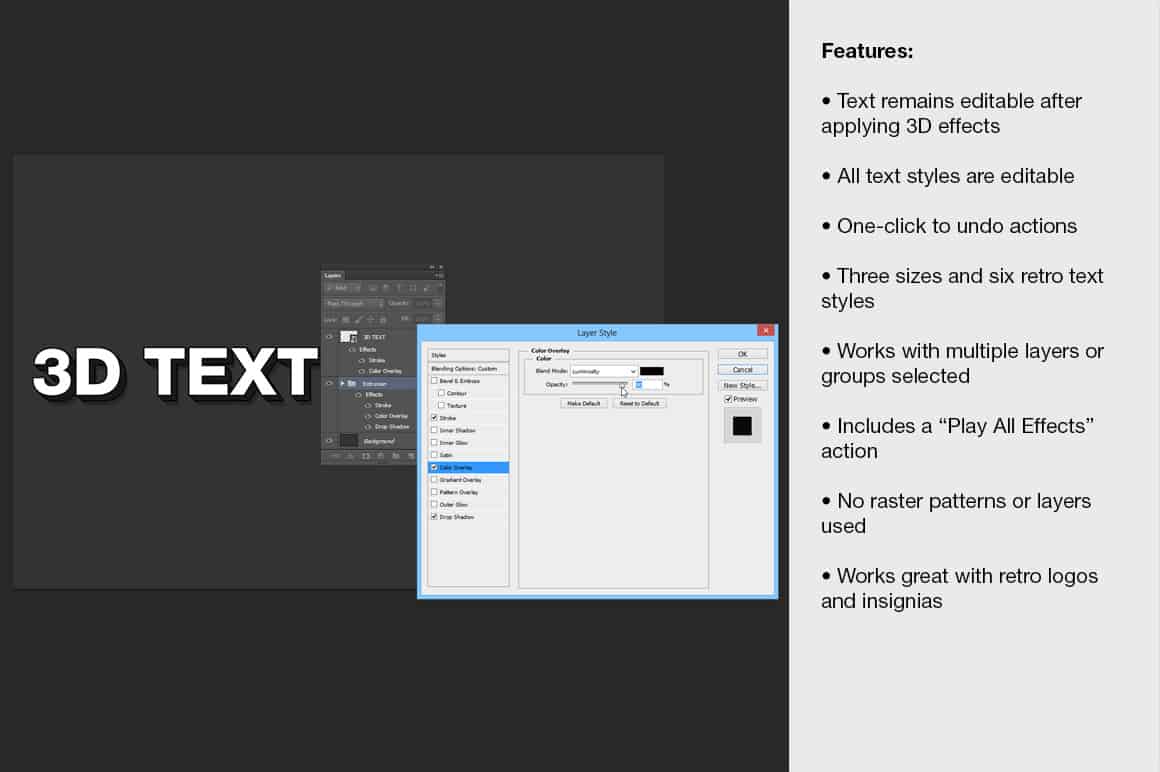Uncheck Color Overlay checkbox
This screenshot has width=1160, height=772.
pos(434,467)
